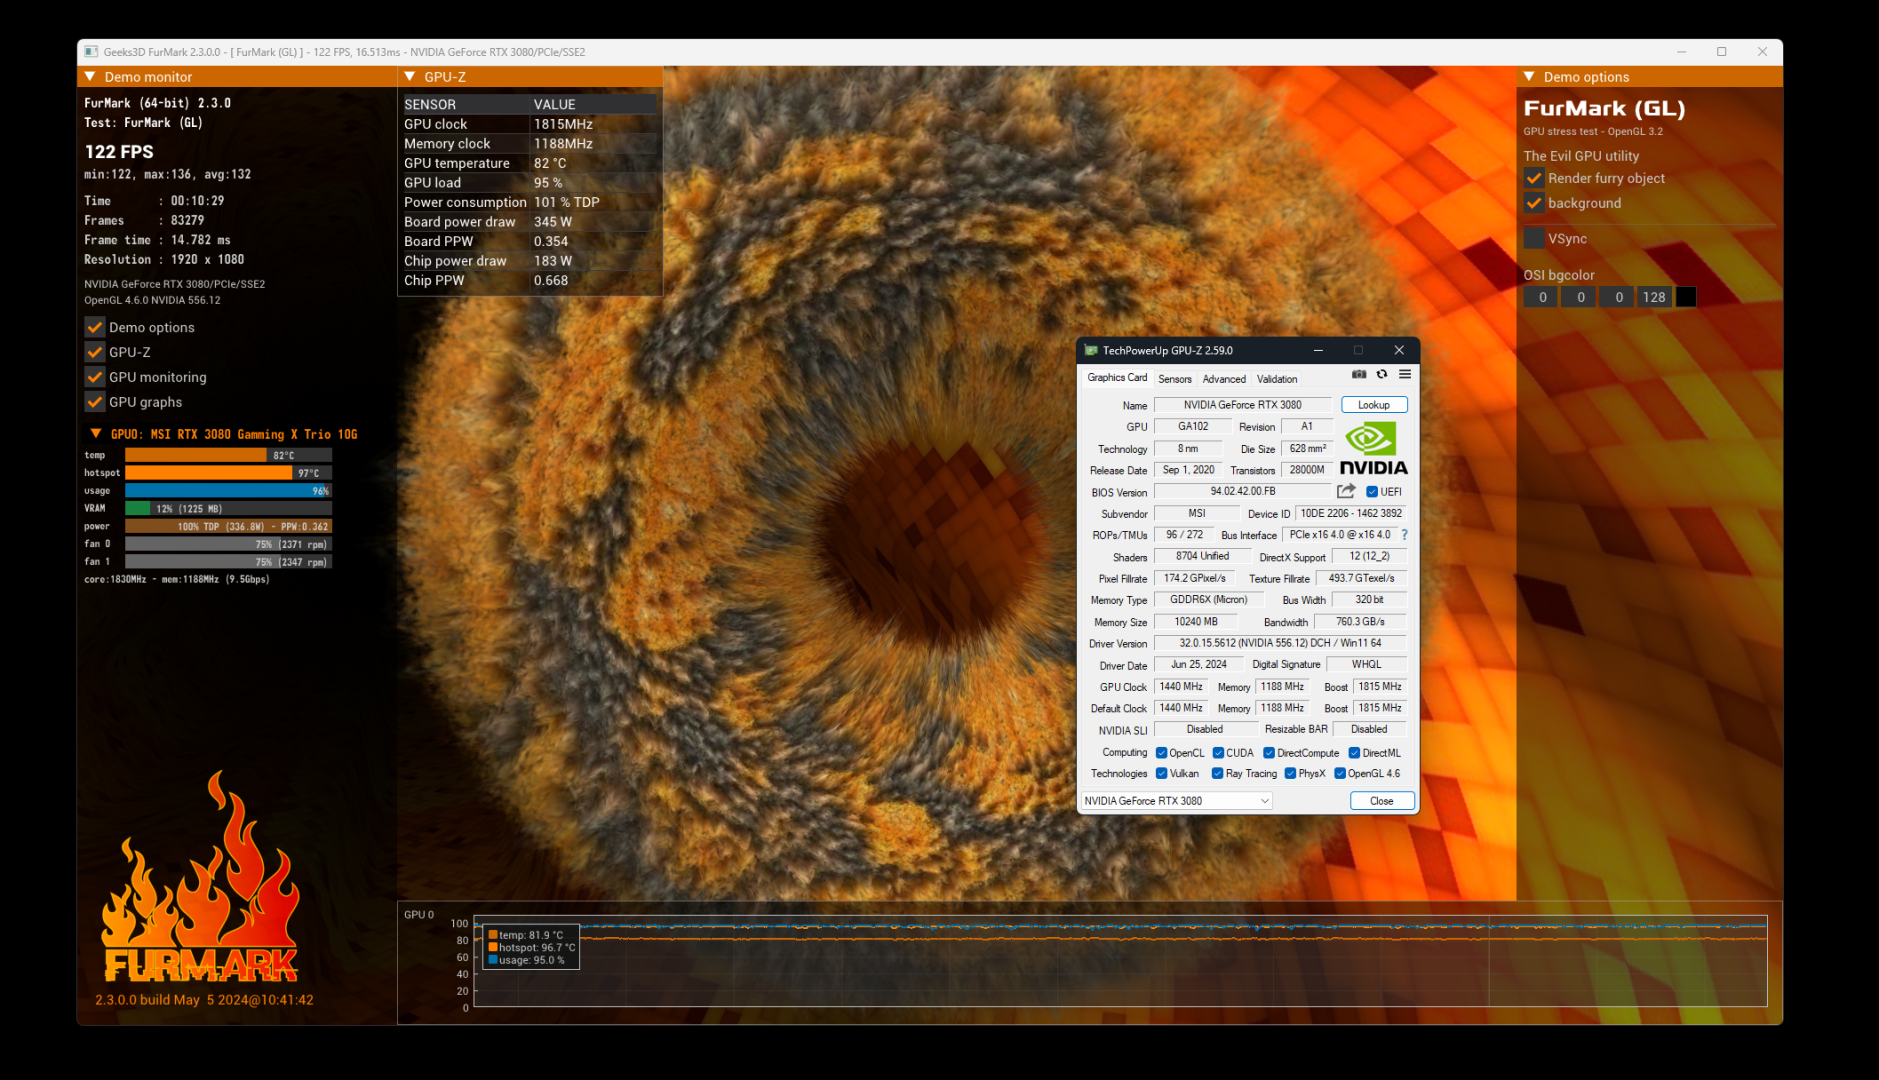The height and width of the screenshot is (1080, 1879).
Task: Click the green VRAM usage bar
Action: pos(228,509)
